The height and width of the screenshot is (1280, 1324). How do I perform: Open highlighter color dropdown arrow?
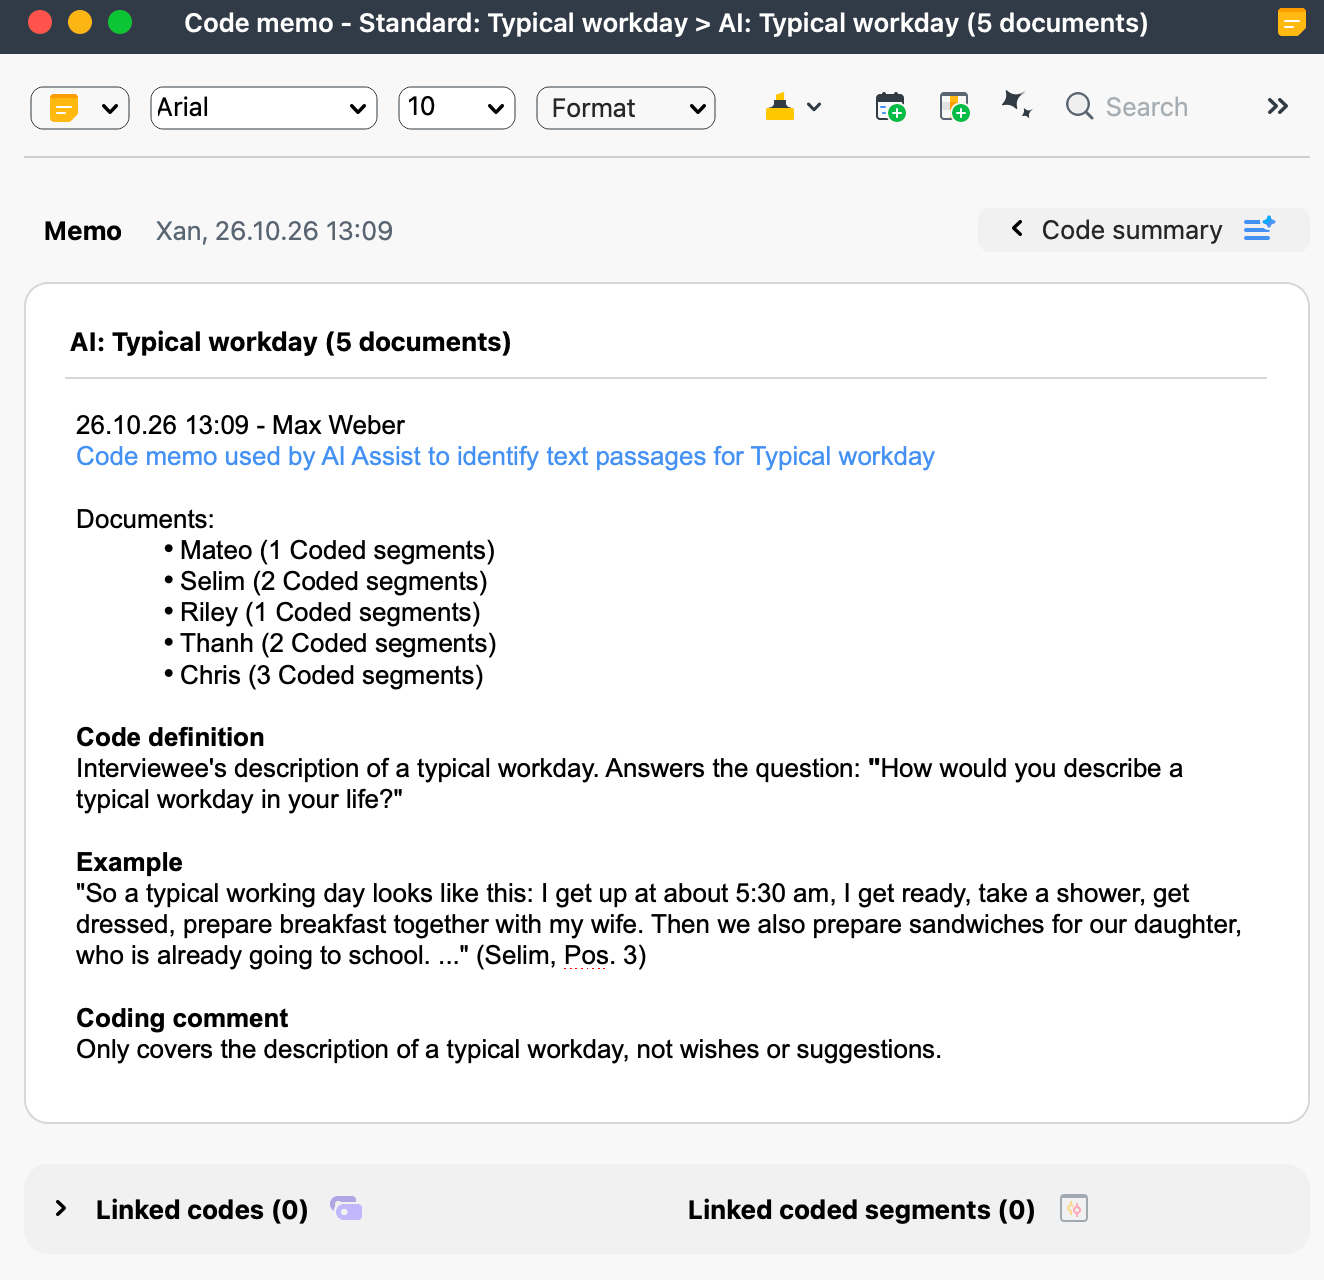(x=814, y=107)
